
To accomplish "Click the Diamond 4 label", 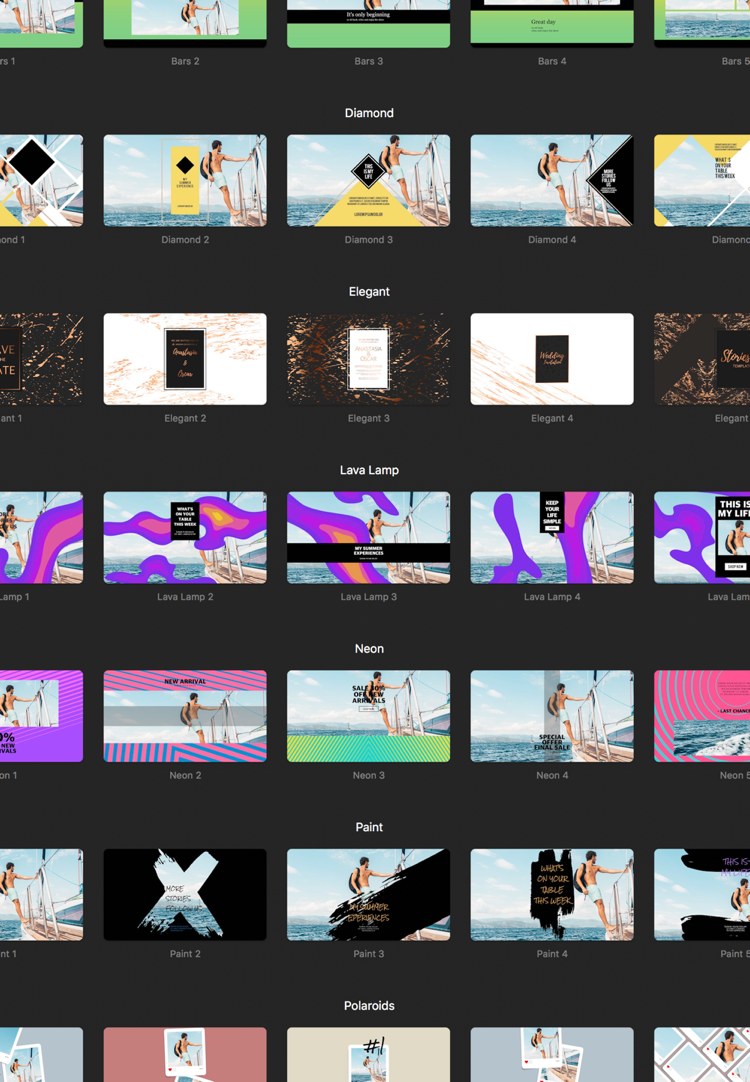I will point(552,240).
